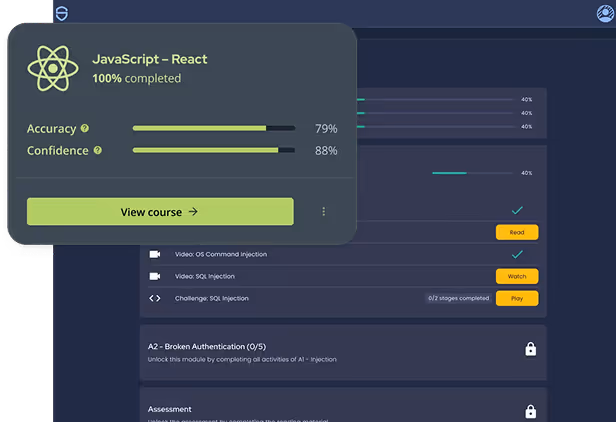Click the completed checkmark for OS Command Injection
This screenshot has width=616, height=422.
pos(517,254)
